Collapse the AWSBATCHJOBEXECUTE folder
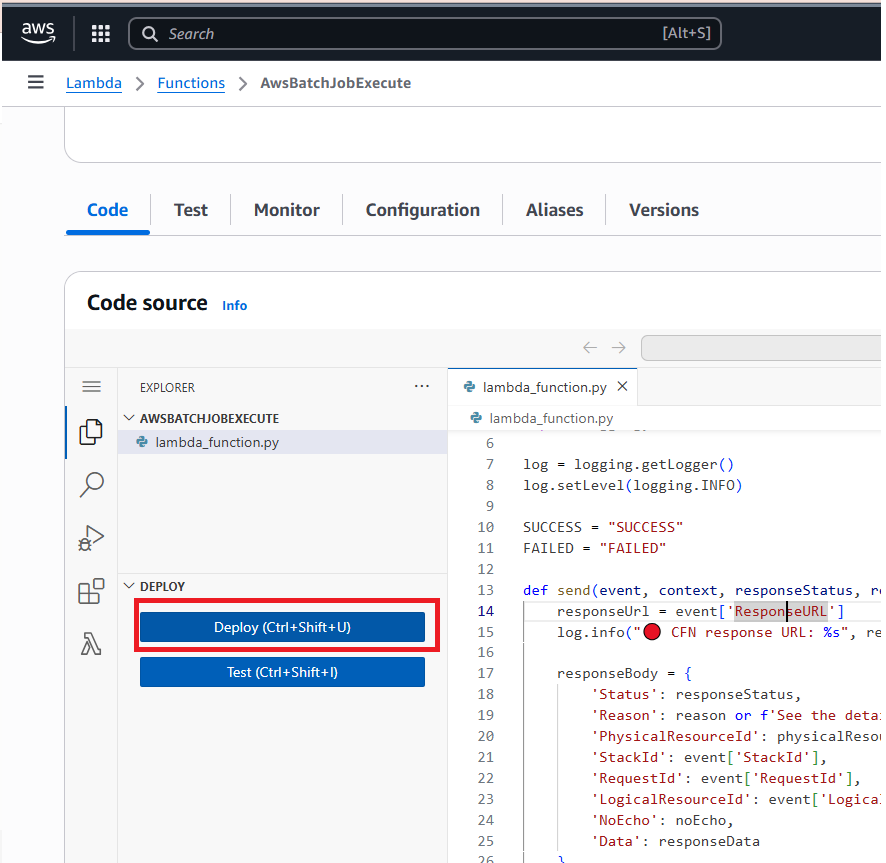 128,418
